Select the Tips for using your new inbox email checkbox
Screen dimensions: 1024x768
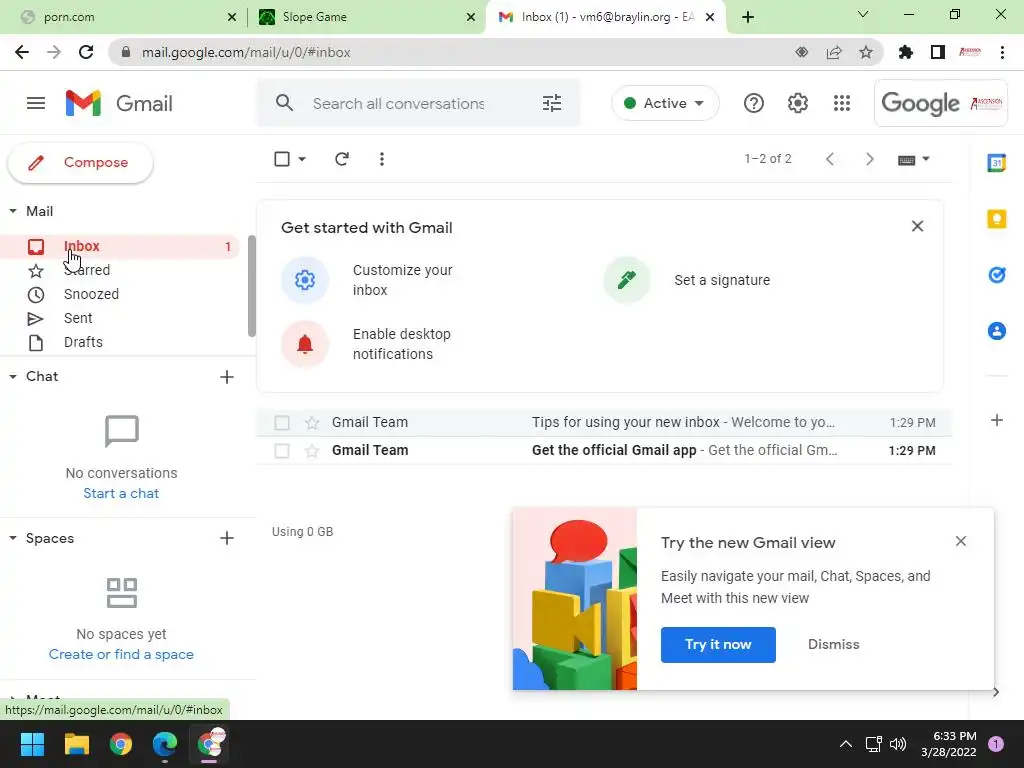[281, 423]
